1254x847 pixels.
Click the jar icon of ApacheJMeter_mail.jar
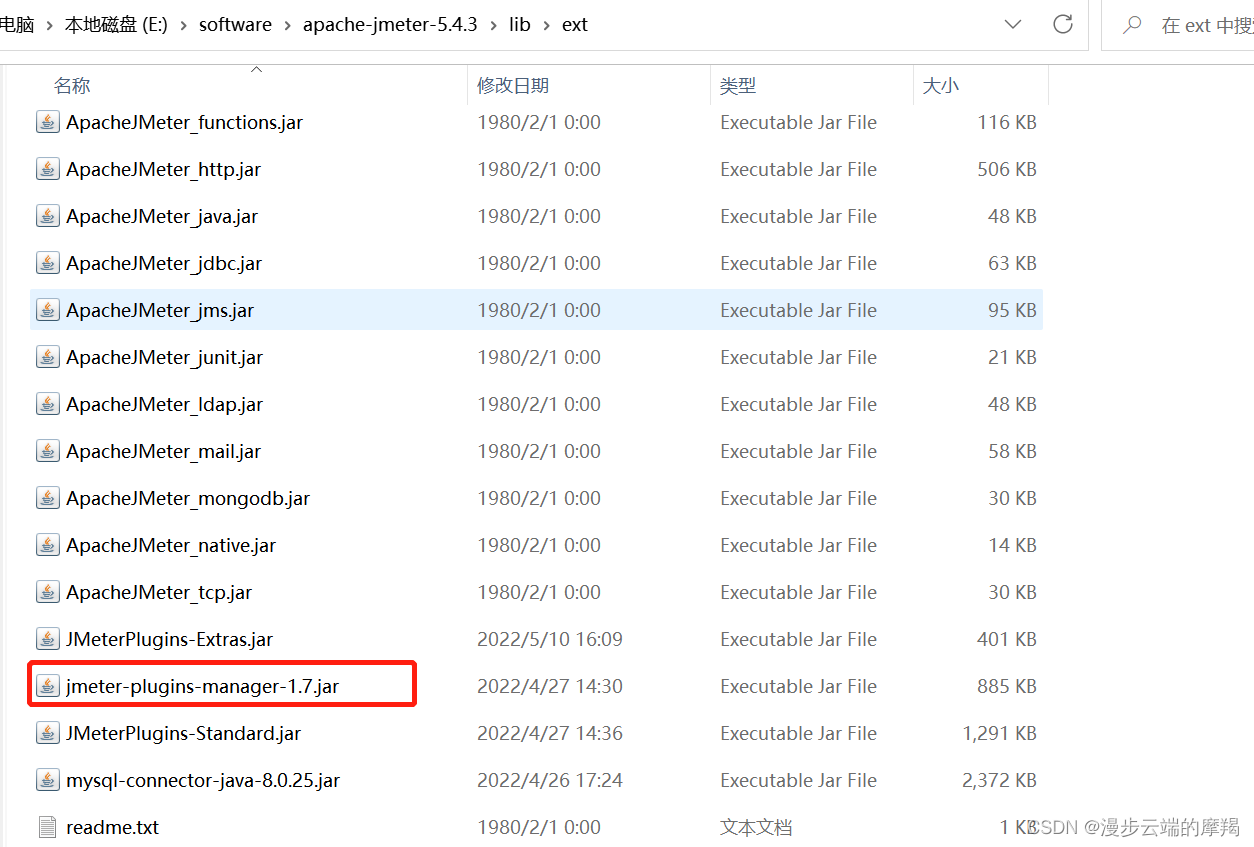(x=47, y=451)
